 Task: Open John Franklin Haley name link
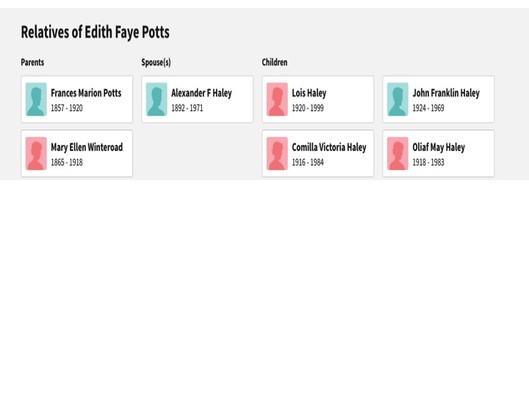(x=446, y=93)
